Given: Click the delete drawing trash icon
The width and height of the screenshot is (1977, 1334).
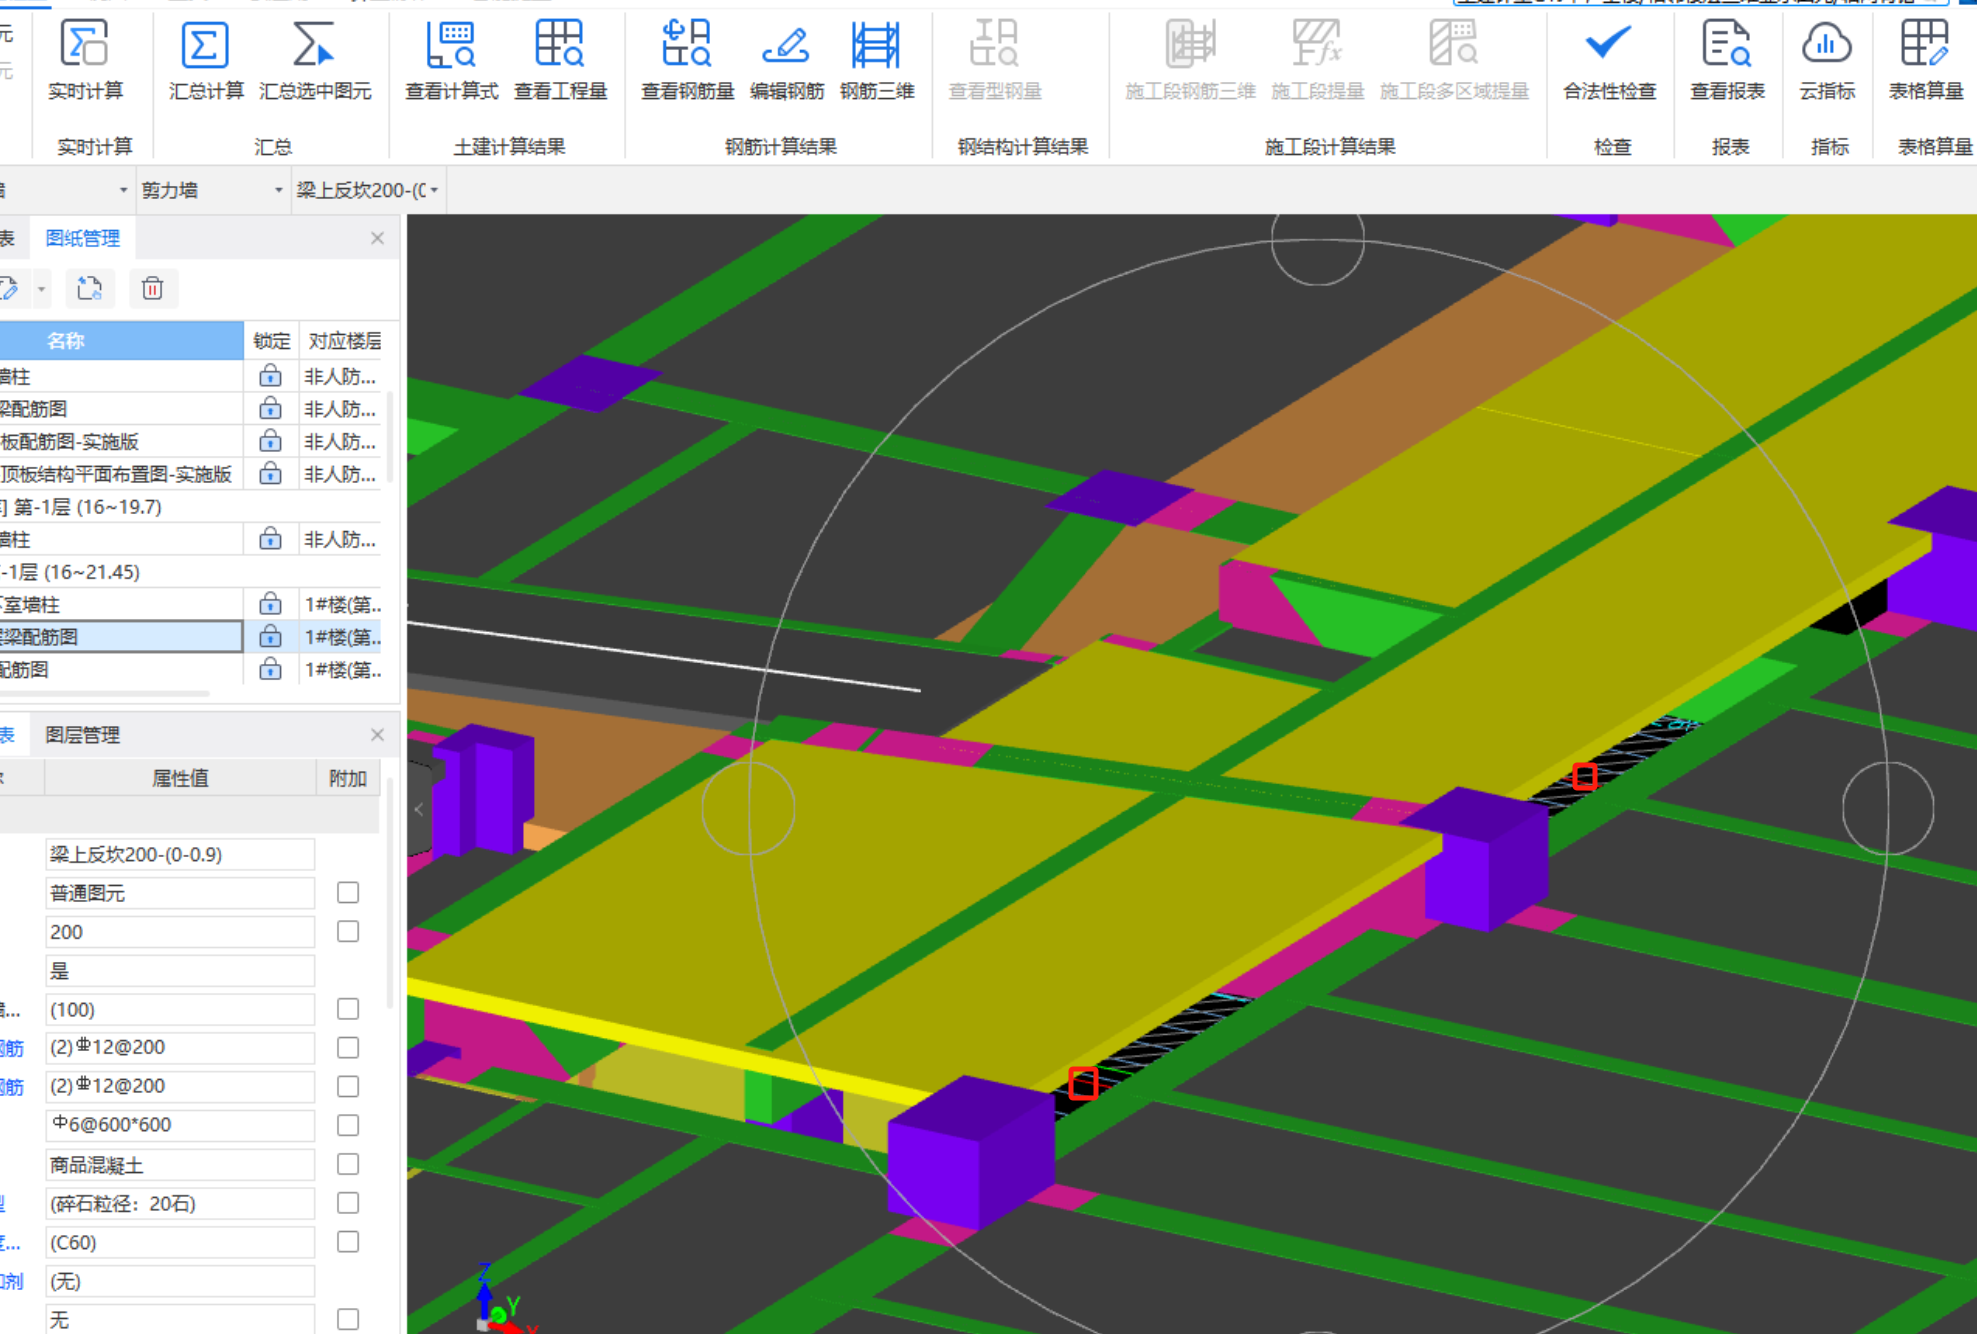Looking at the screenshot, I should tap(152, 289).
